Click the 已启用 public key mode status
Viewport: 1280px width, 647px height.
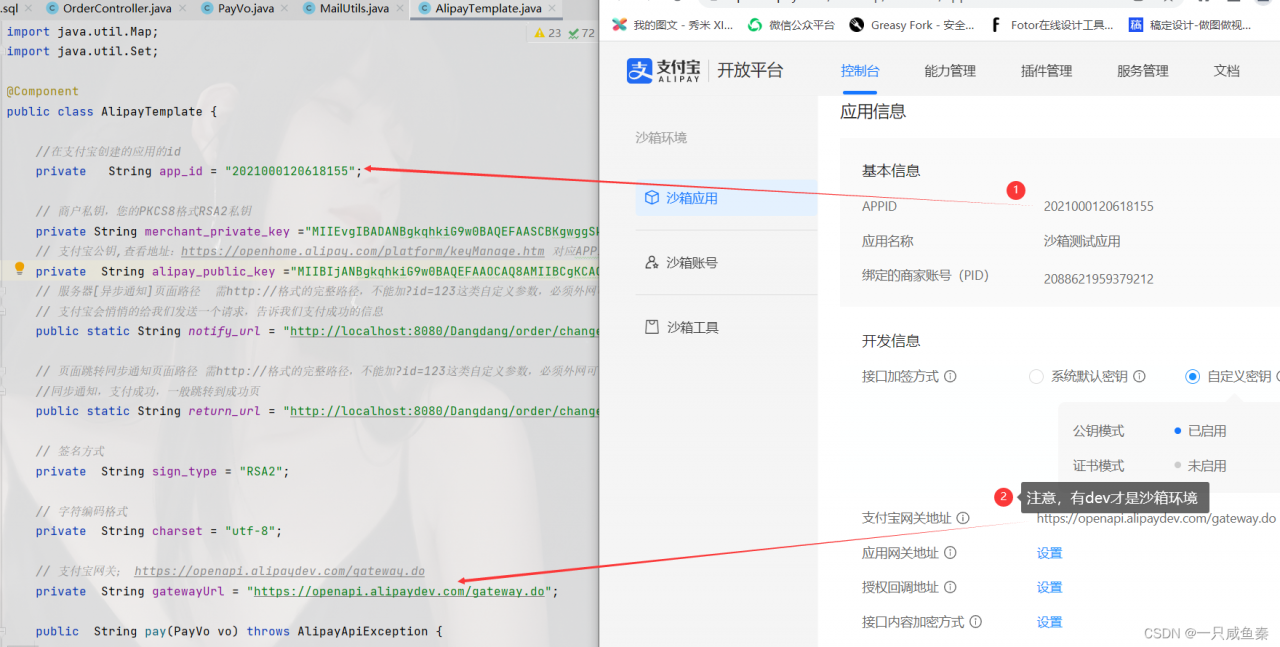[x=1207, y=431]
